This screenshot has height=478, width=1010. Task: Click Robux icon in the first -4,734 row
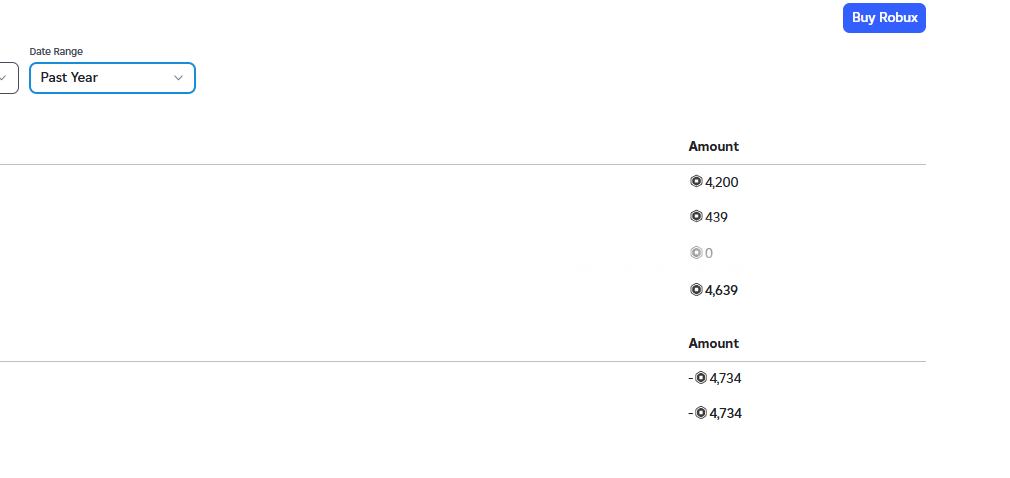coord(701,378)
